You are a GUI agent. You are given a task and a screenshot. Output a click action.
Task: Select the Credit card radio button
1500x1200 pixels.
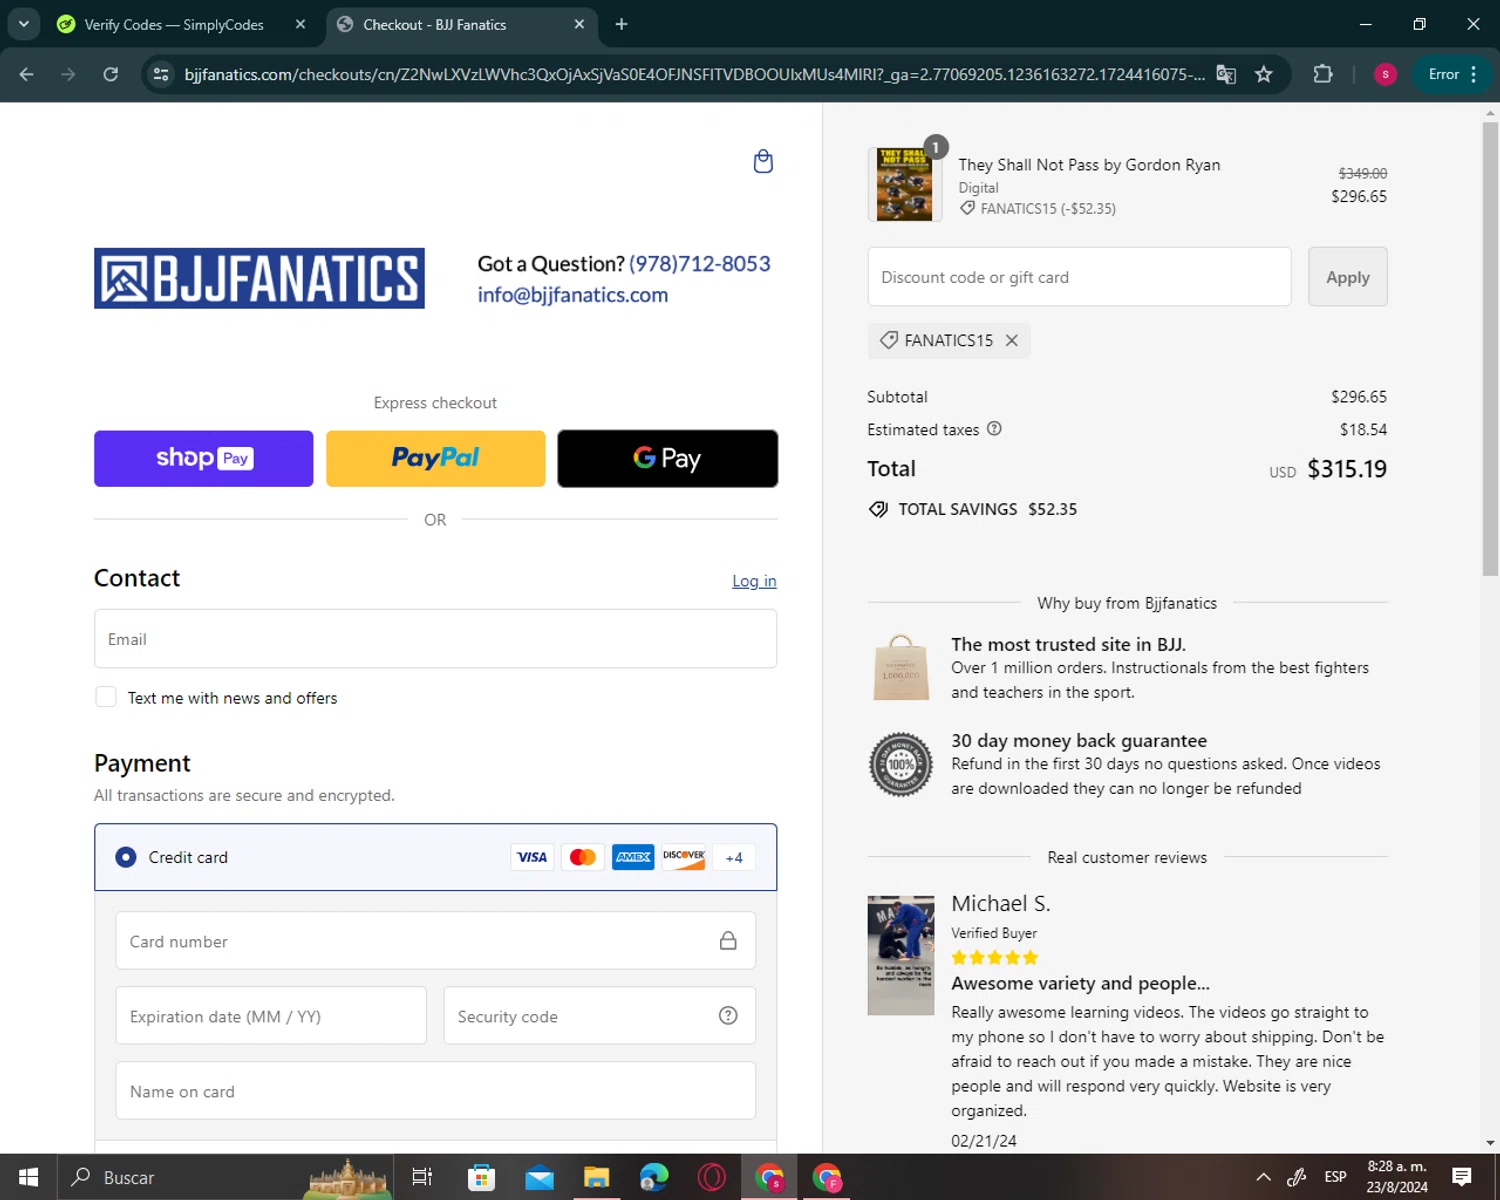[126, 857]
